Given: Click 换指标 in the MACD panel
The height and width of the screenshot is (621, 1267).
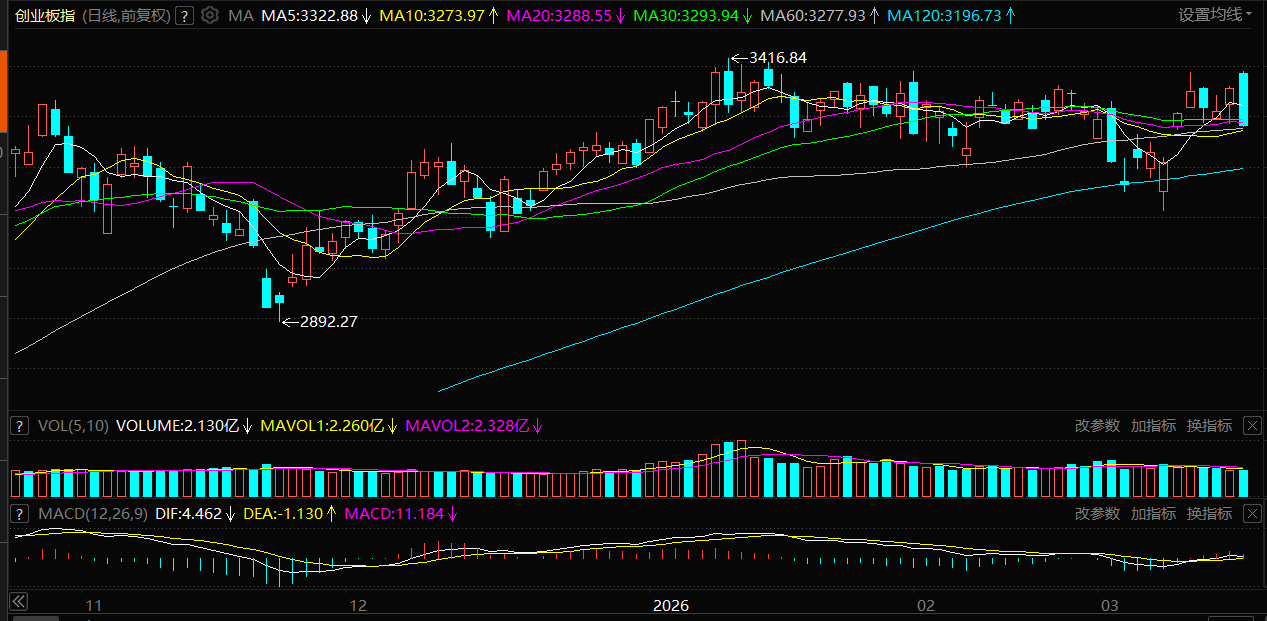Looking at the screenshot, I should coord(1209,514).
